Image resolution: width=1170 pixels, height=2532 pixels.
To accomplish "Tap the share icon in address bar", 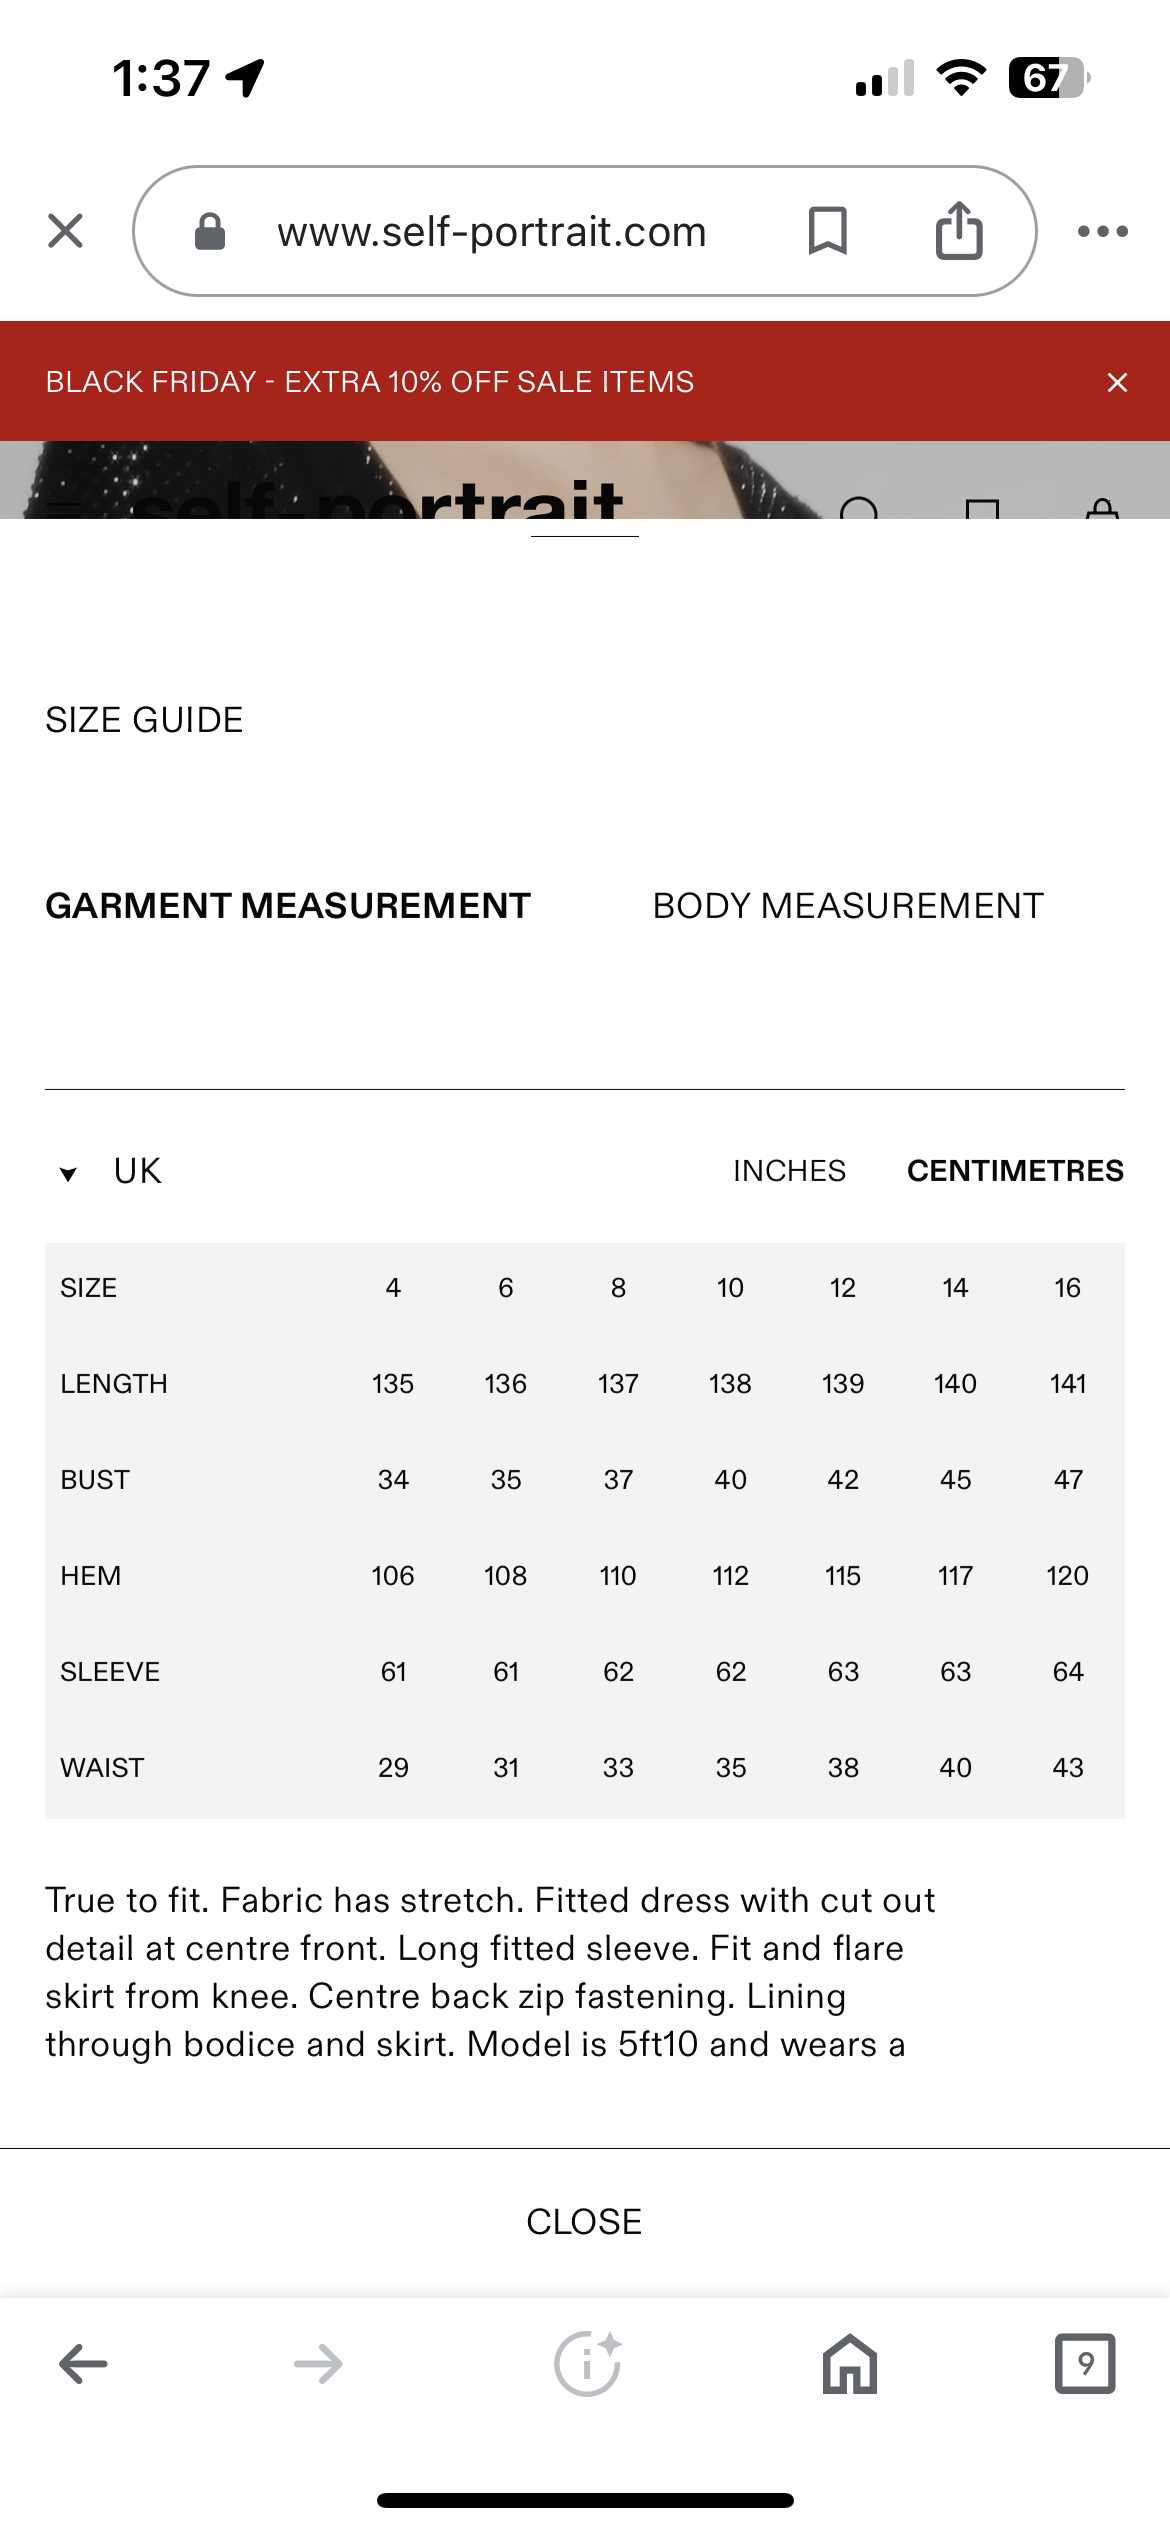I will (958, 231).
